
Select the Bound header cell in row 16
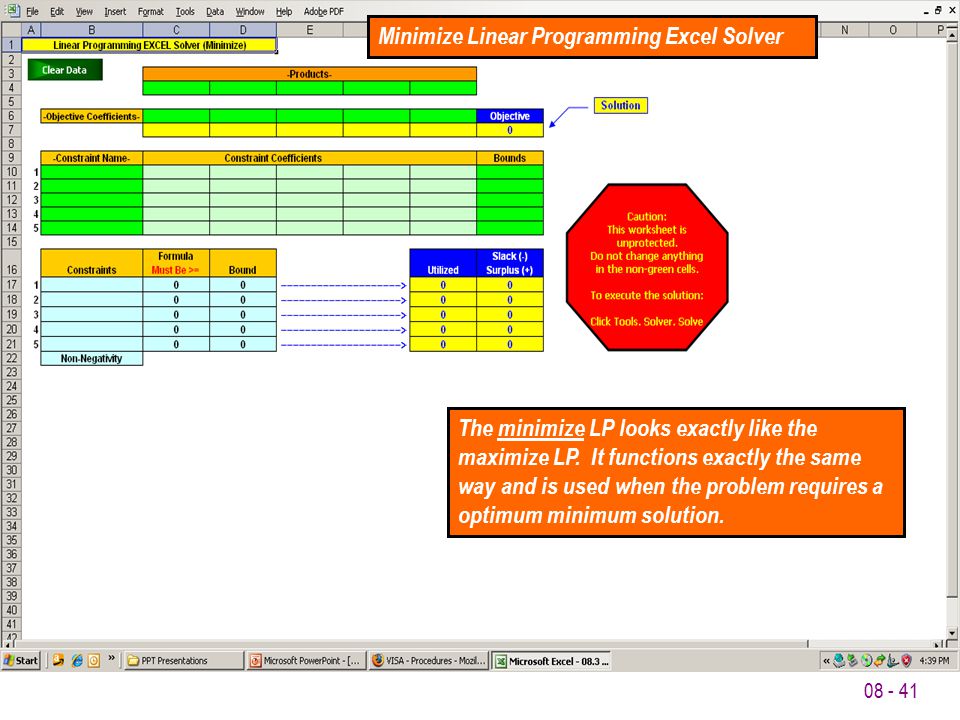(243, 263)
